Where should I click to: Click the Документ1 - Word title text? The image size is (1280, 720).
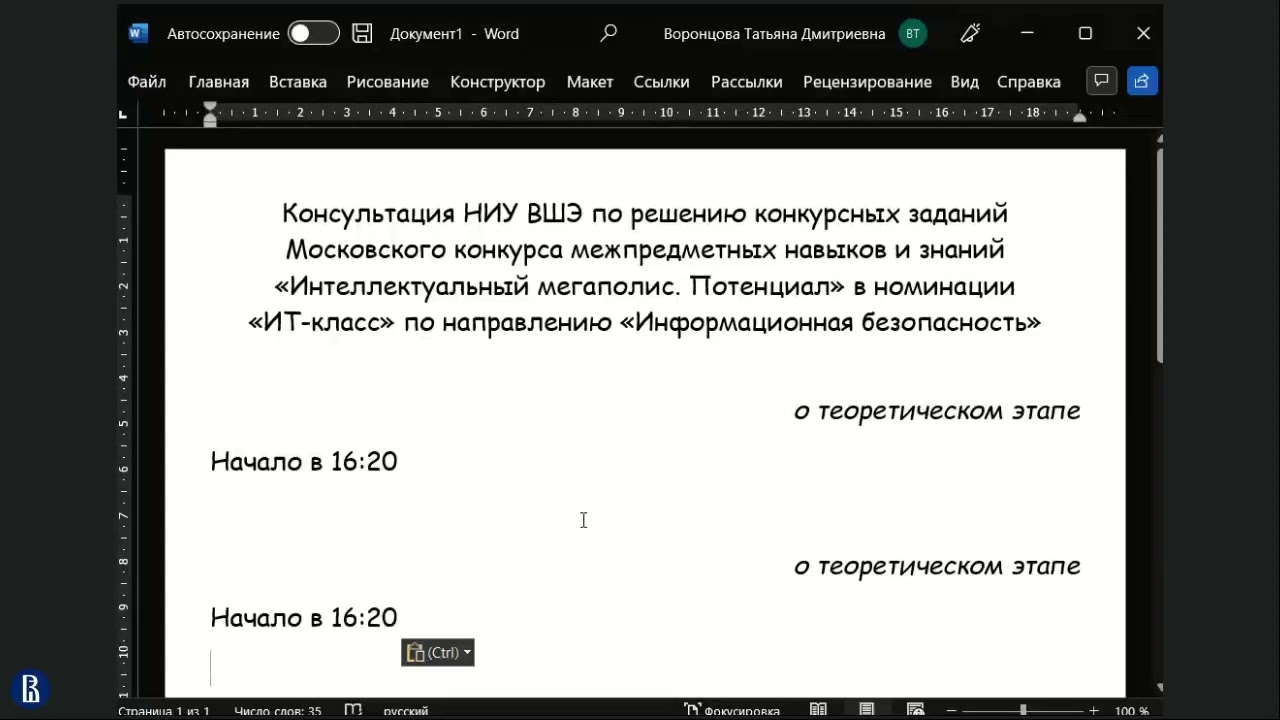coord(454,33)
